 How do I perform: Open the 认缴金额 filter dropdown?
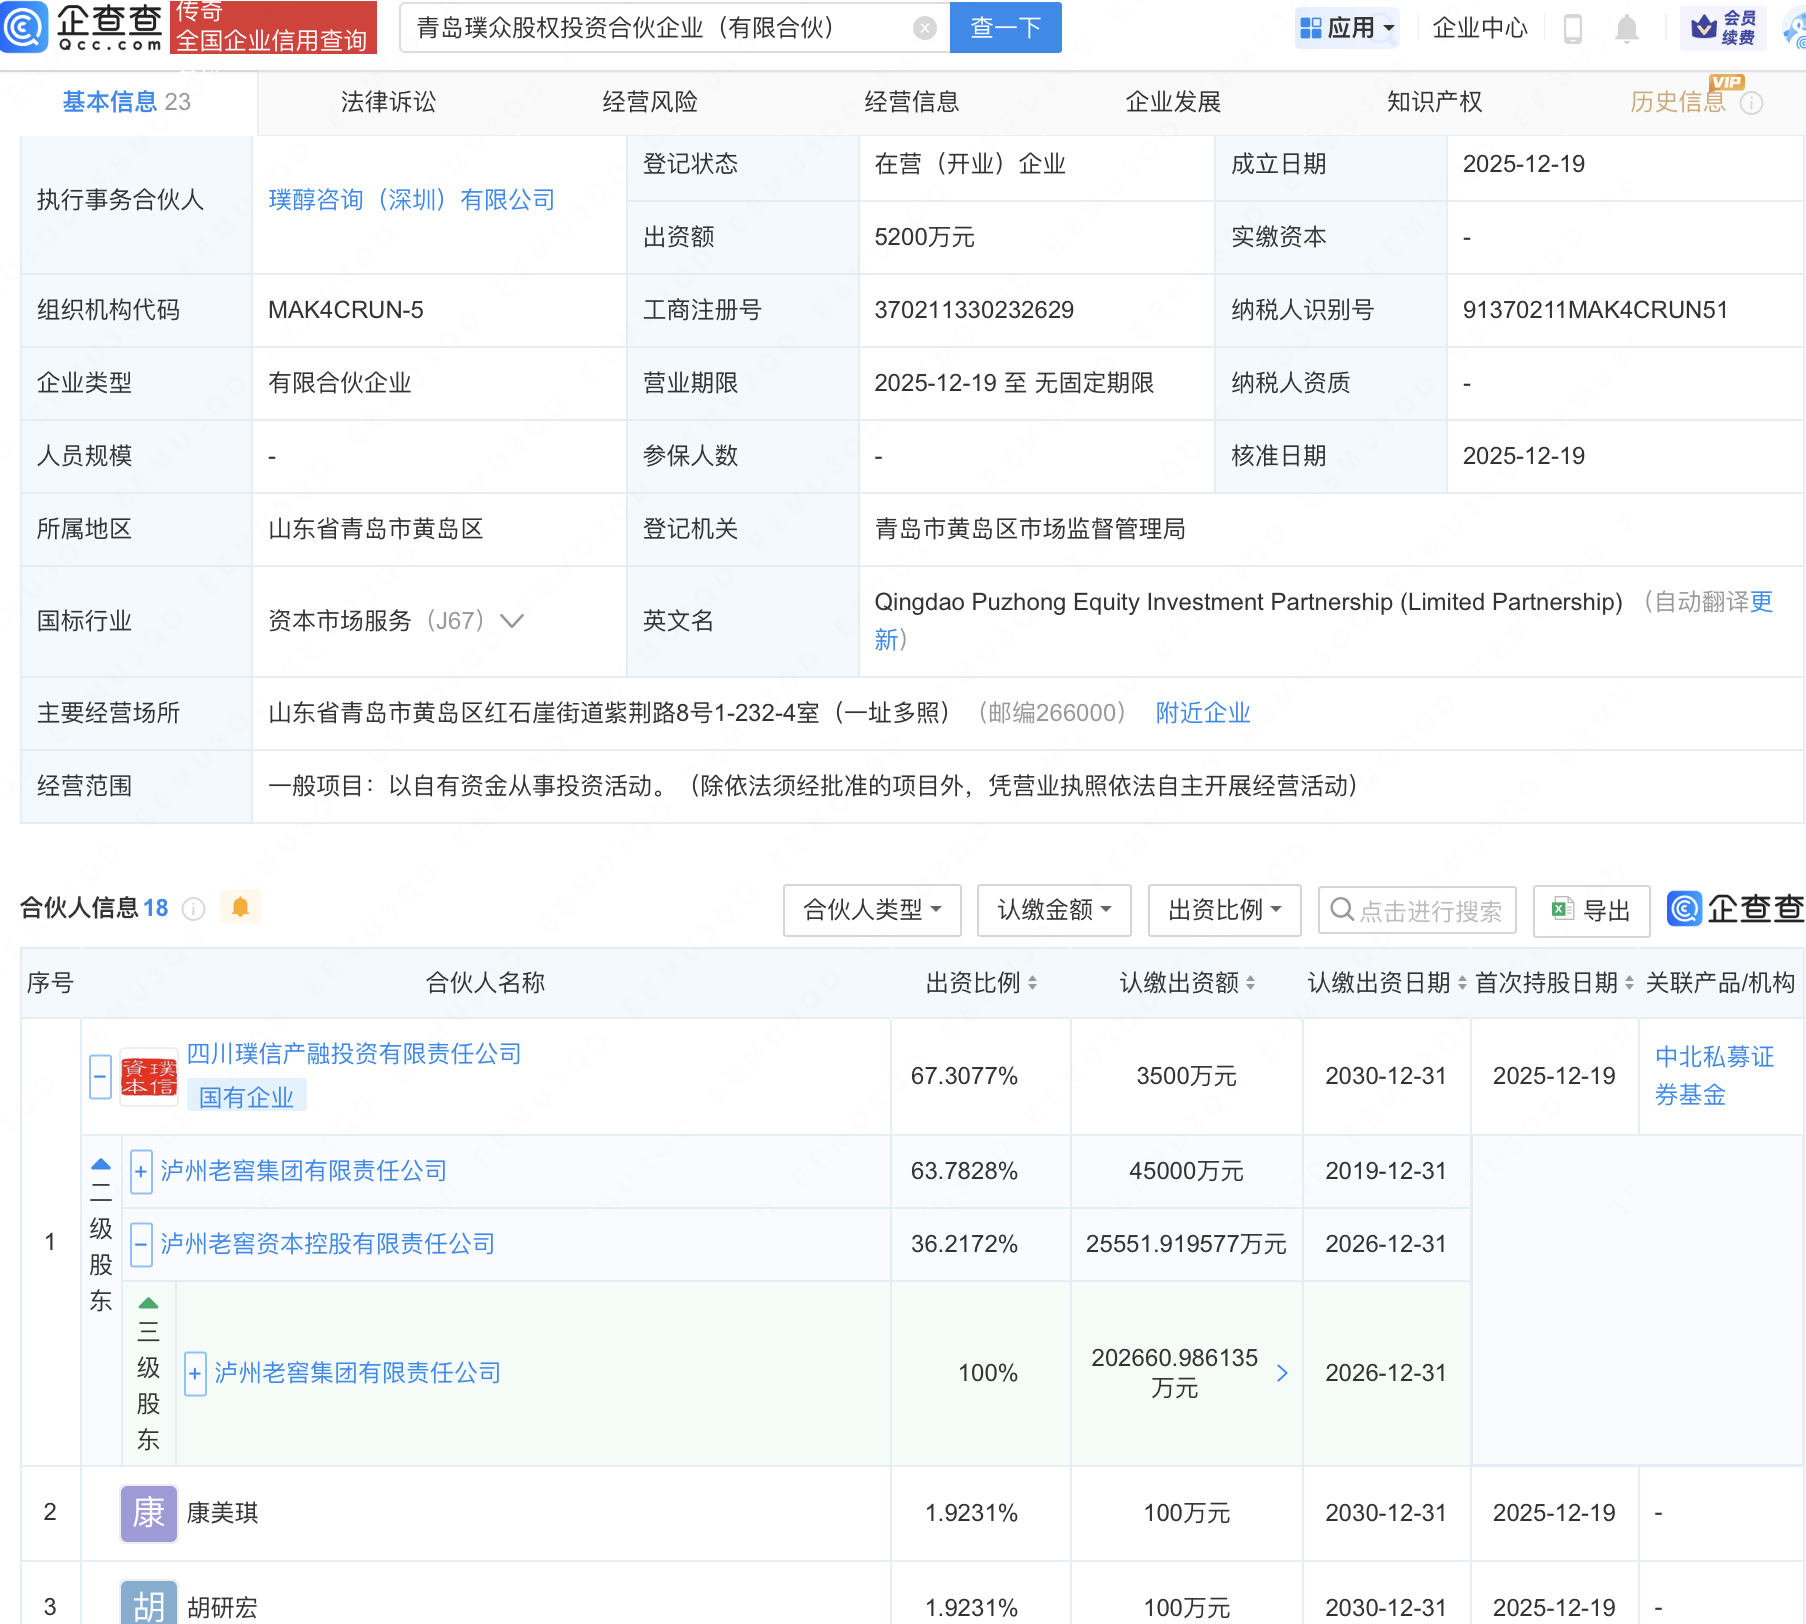tap(1053, 910)
